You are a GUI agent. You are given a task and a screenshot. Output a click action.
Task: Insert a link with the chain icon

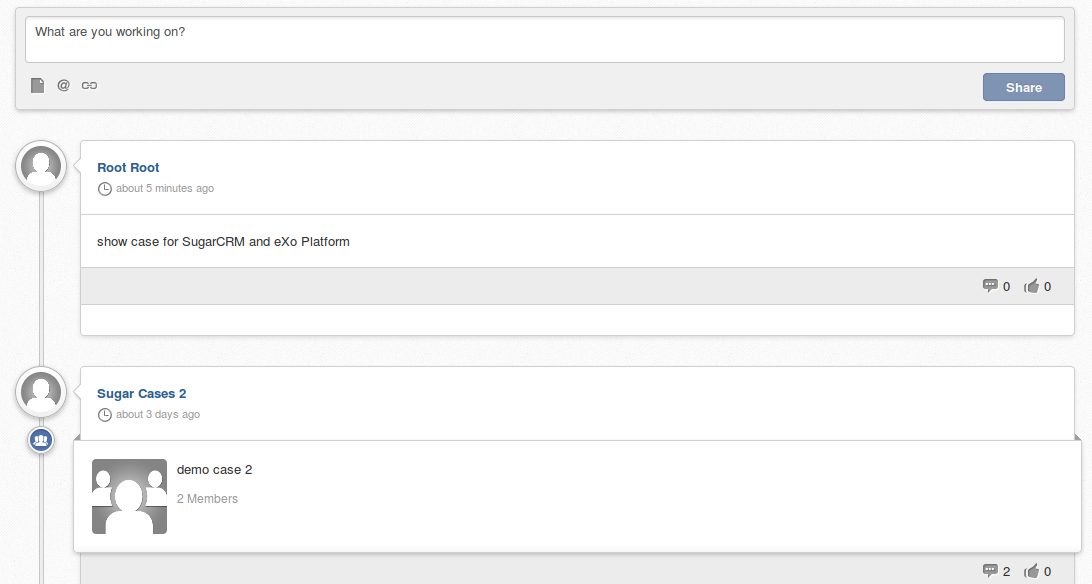[x=89, y=86]
